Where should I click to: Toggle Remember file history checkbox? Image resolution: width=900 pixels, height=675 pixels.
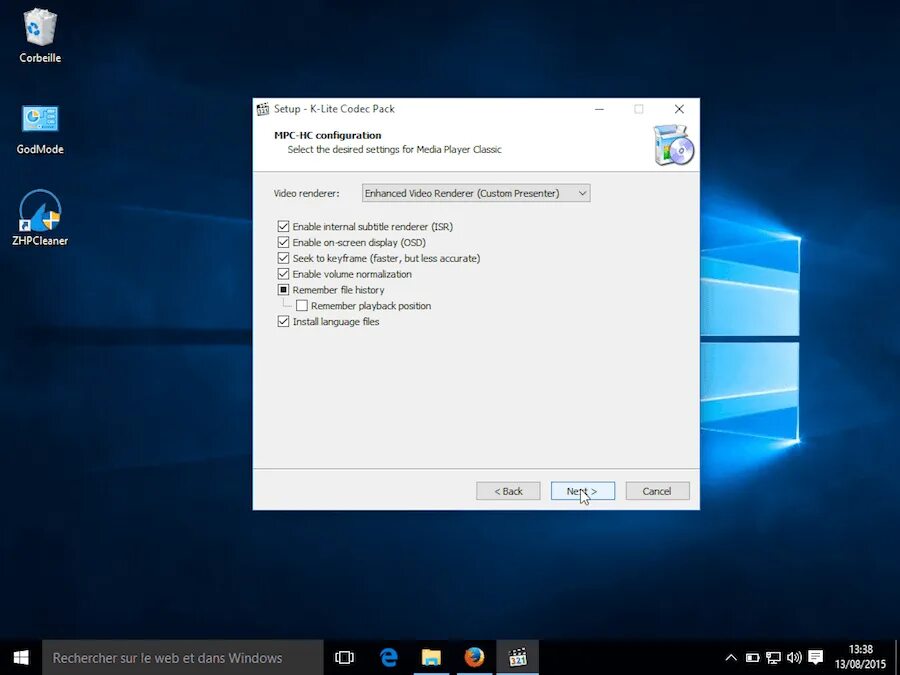[283, 290]
